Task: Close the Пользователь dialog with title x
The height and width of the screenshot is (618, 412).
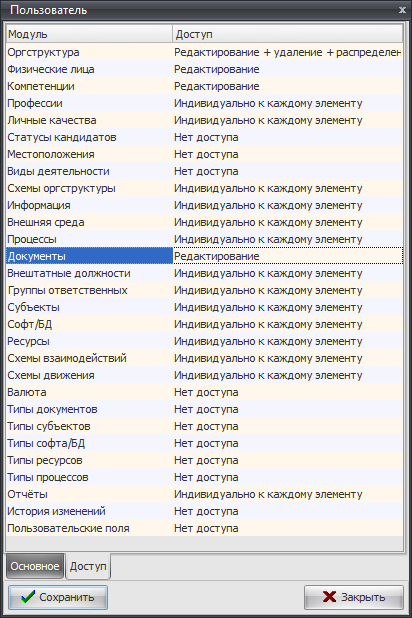Action: pyautogui.click(x=402, y=10)
